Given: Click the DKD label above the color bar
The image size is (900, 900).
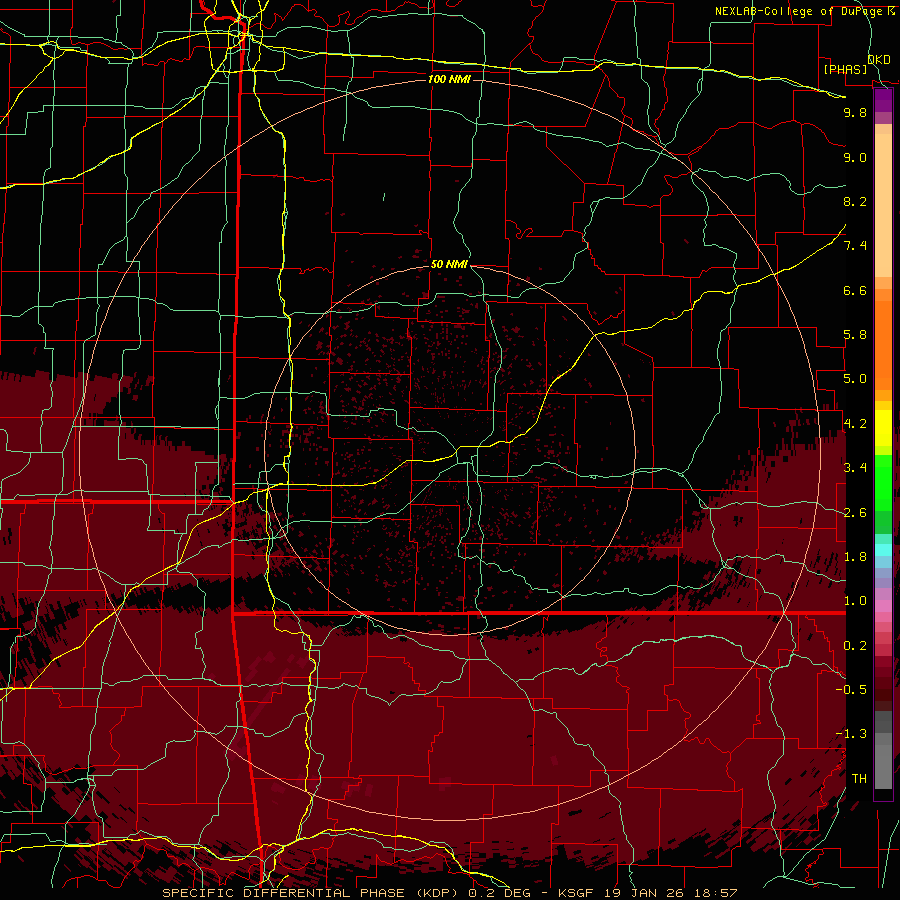Looking at the screenshot, I should coord(879,59).
